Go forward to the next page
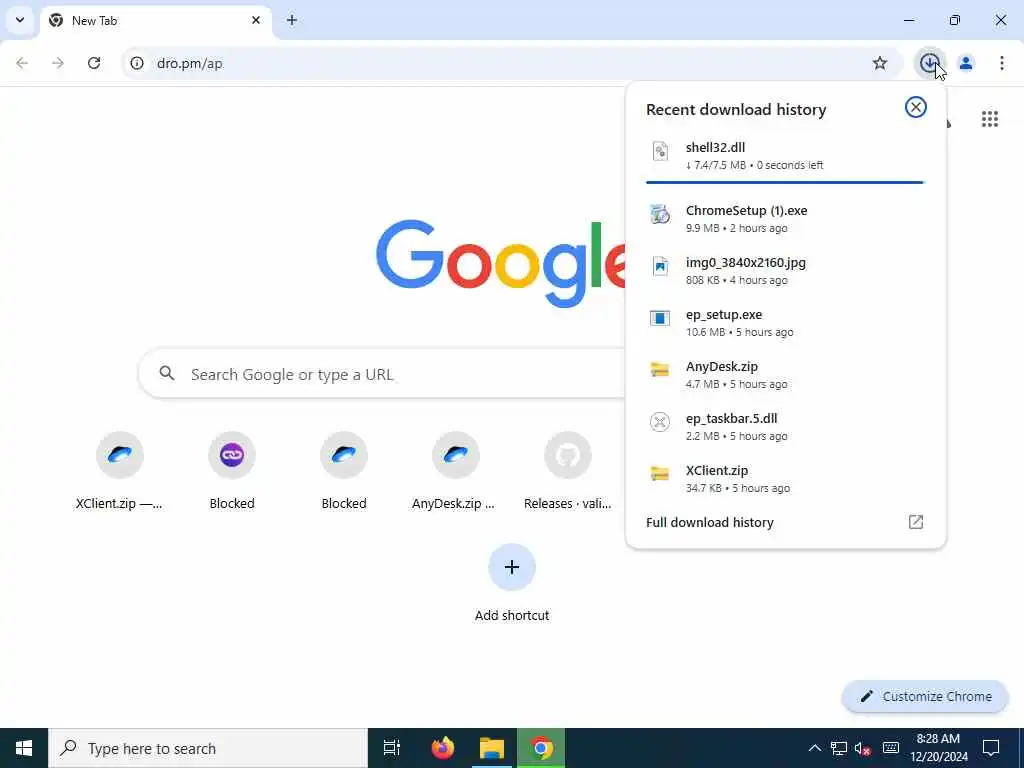 [58, 63]
